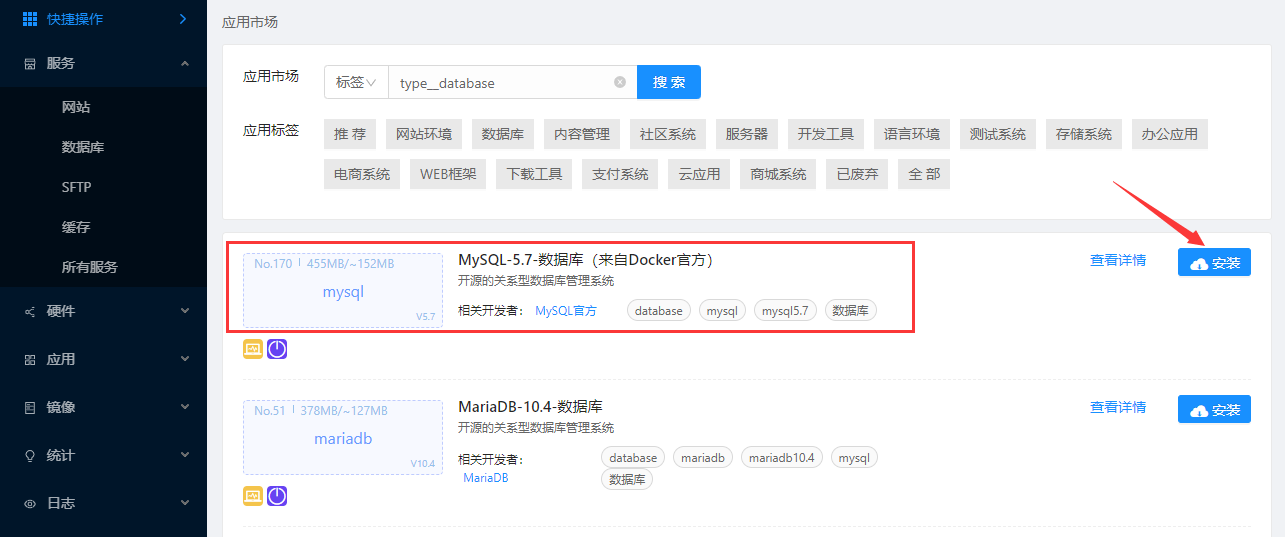View details link for MariaDB-10.4
This screenshot has height=537, width=1285.
pyautogui.click(x=1117, y=407)
